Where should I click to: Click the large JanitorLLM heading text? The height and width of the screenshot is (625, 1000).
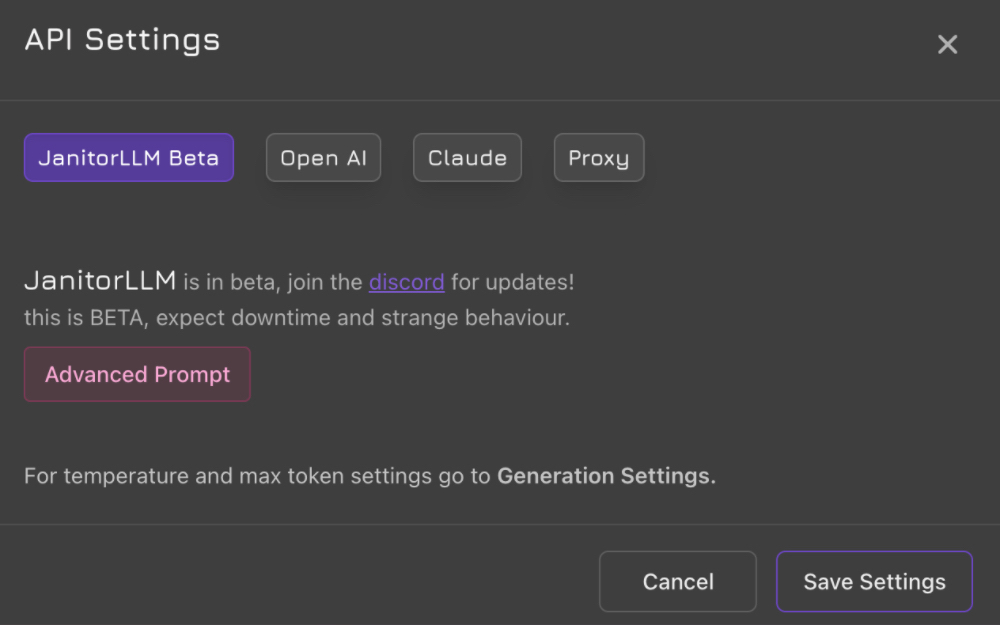pos(100,281)
